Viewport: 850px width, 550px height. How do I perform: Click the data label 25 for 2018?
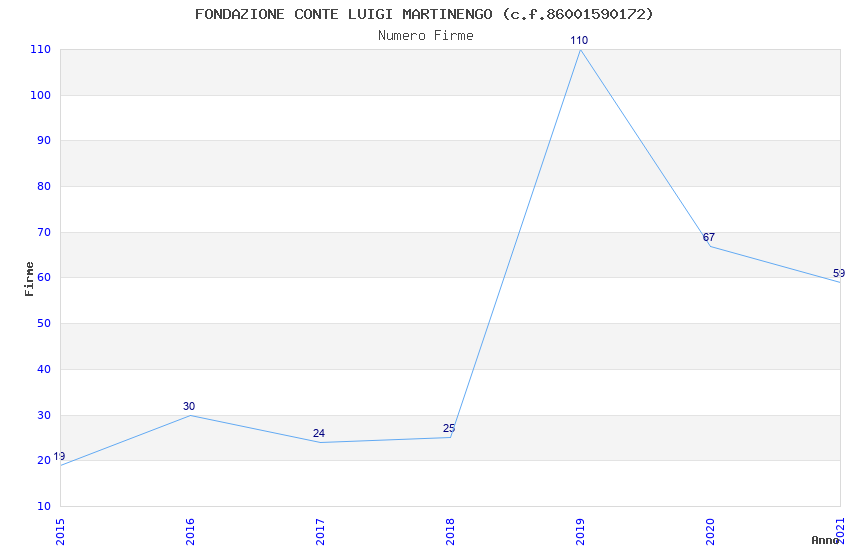449,429
